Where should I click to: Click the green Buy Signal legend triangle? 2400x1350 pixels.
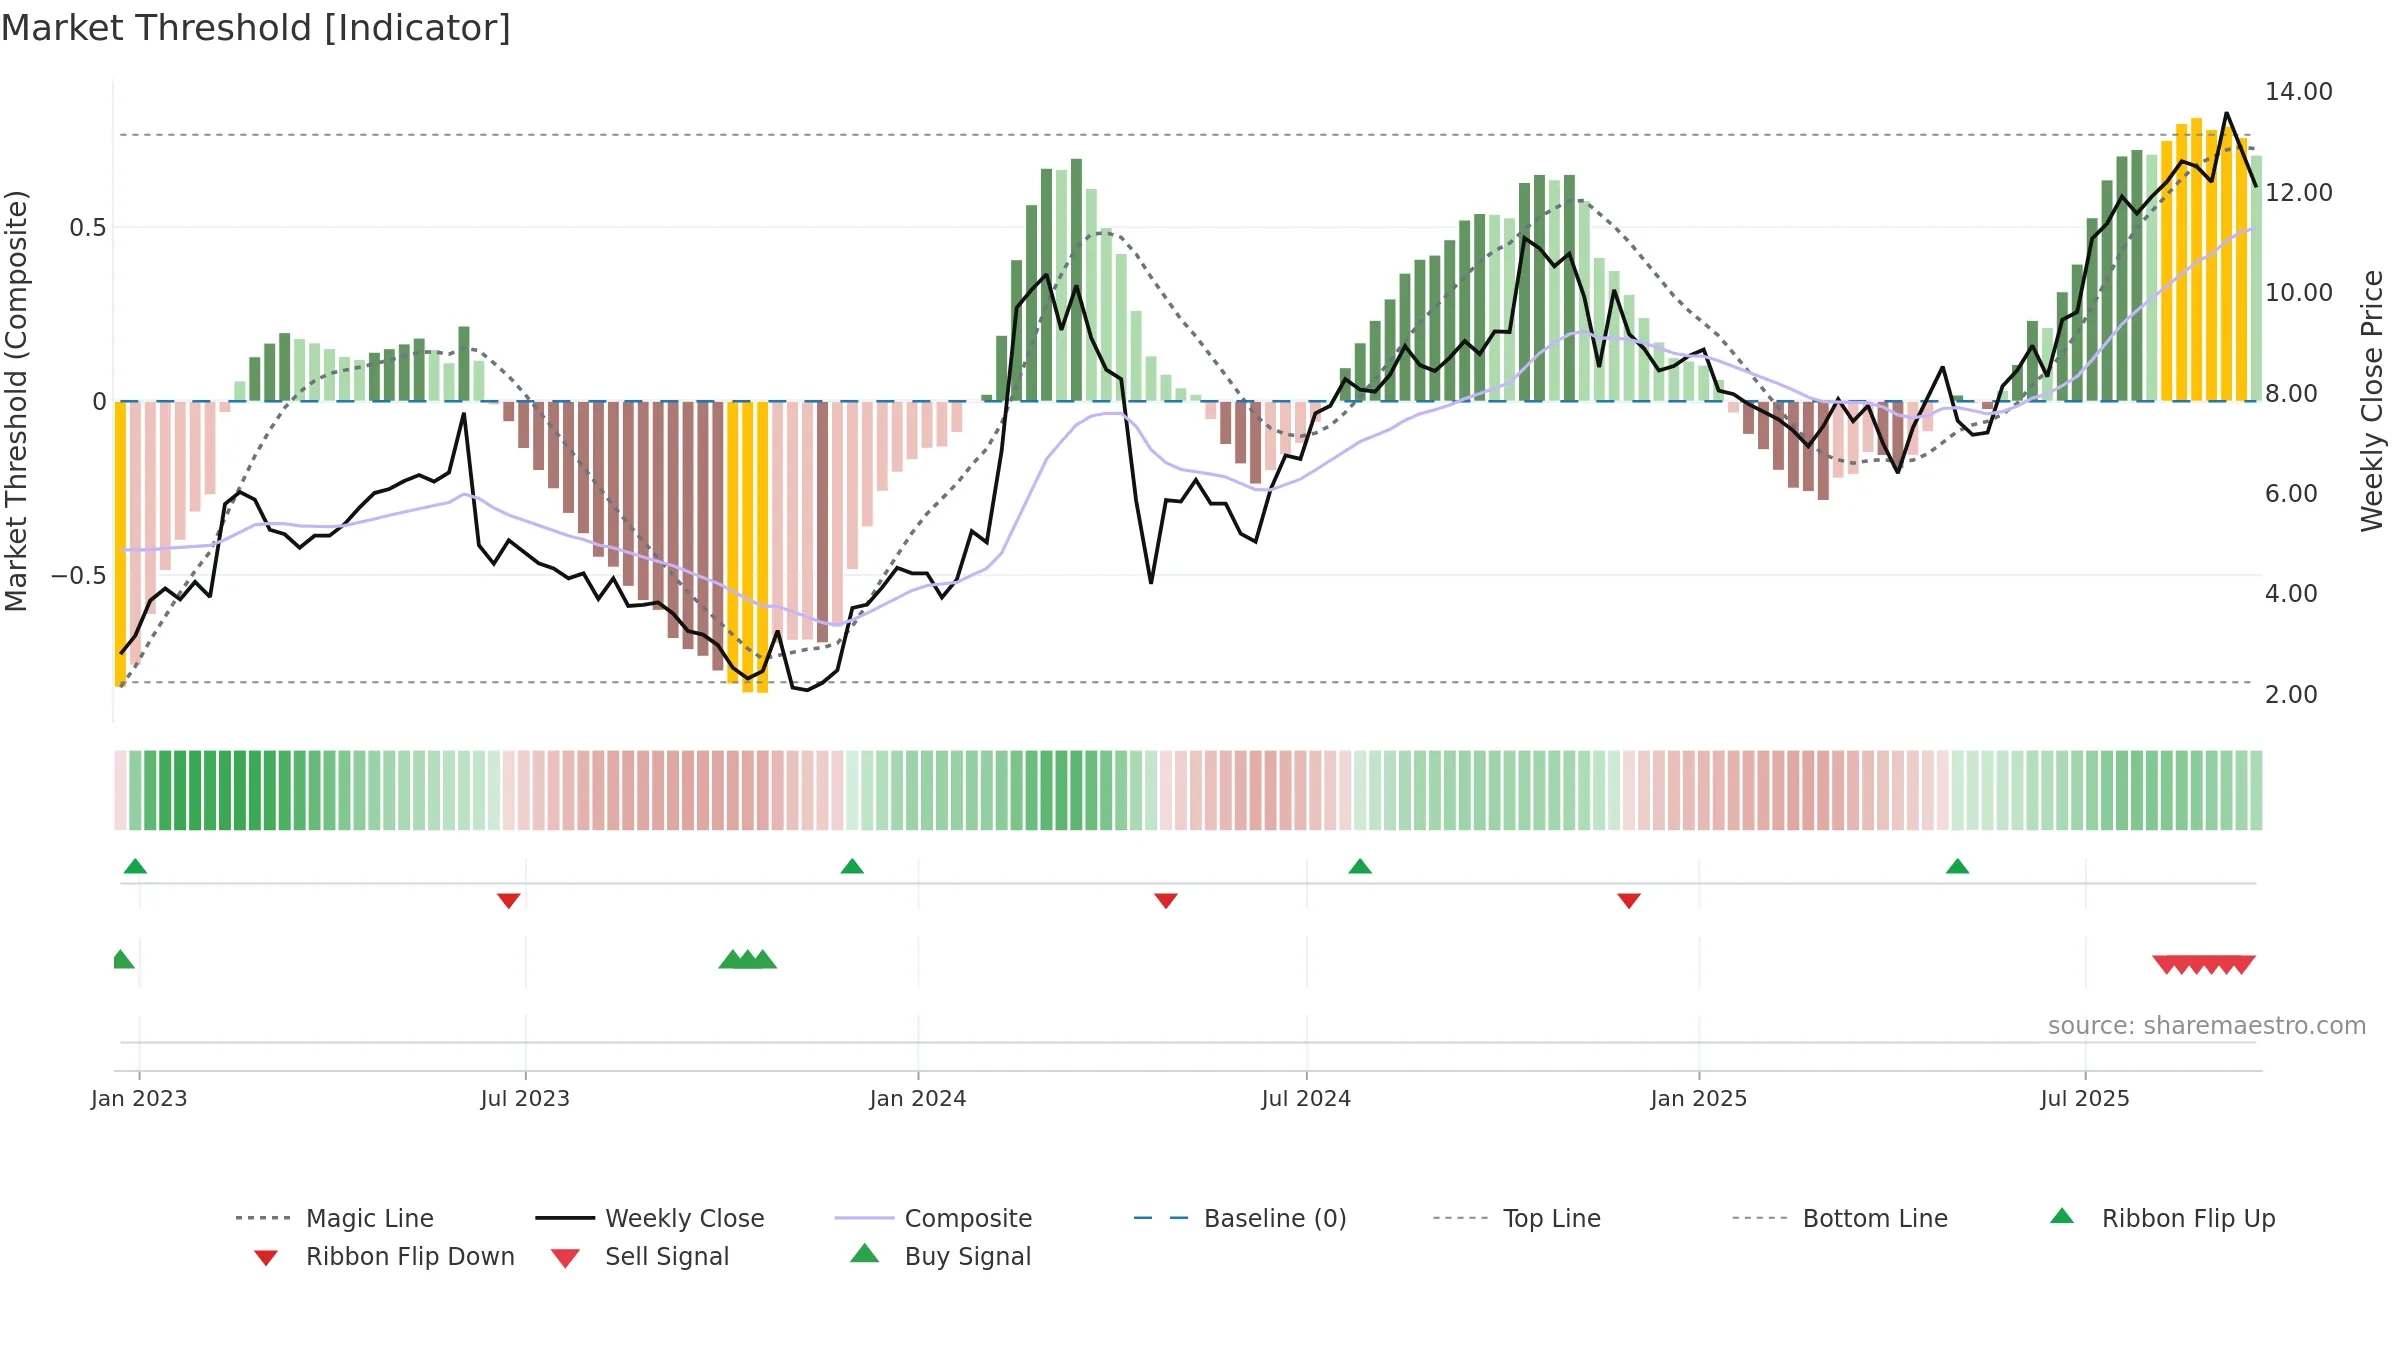pos(864,1253)
